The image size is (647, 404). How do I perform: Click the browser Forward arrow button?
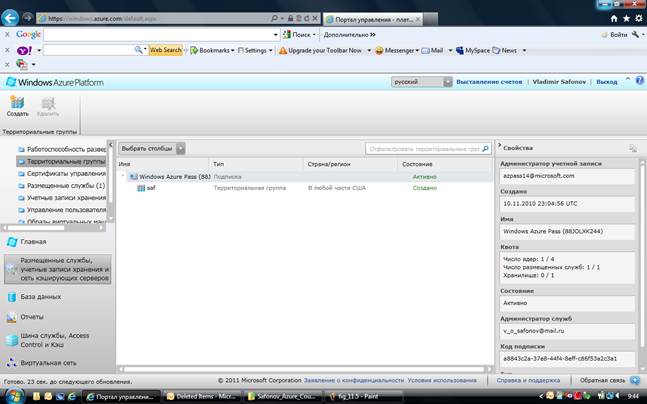click(x=27, y=18)
